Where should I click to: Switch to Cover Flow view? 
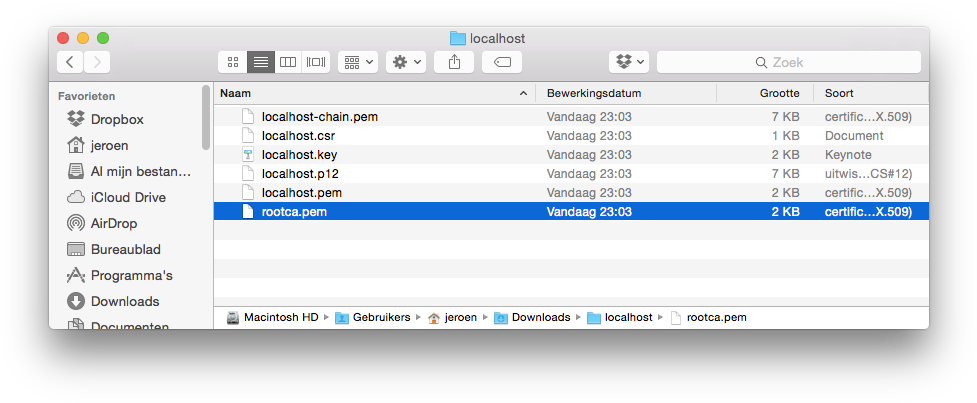[316, 62]
